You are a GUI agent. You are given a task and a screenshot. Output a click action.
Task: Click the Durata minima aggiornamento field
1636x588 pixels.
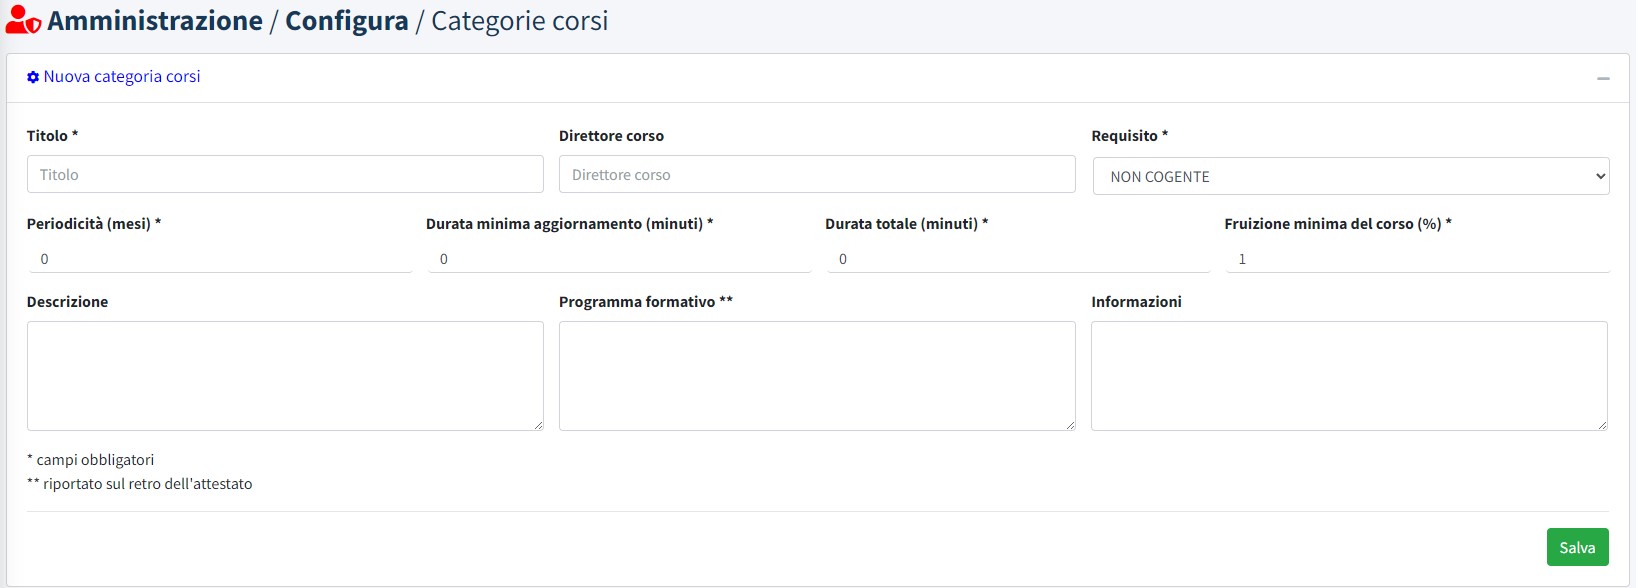click(618, 258)
